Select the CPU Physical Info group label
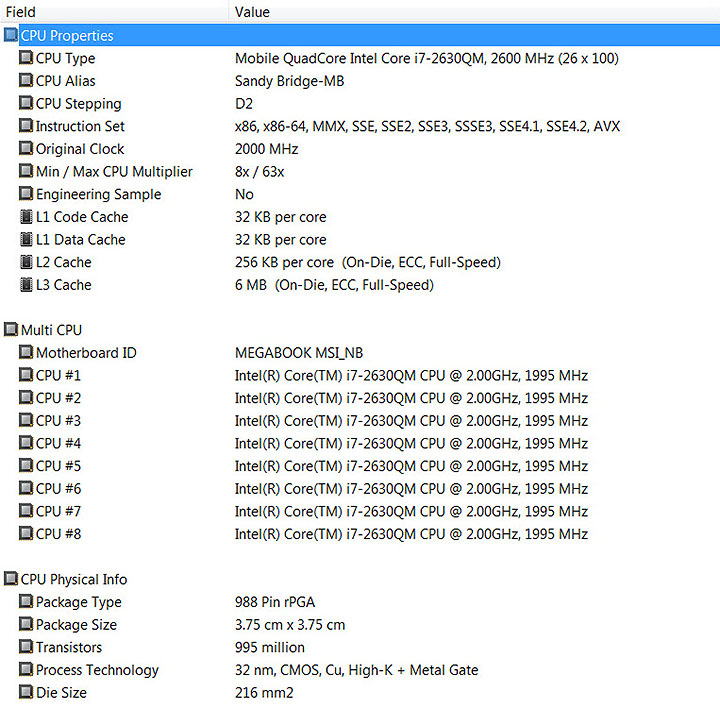The height and width of the screenshot is (708, 720). [74, 579]
